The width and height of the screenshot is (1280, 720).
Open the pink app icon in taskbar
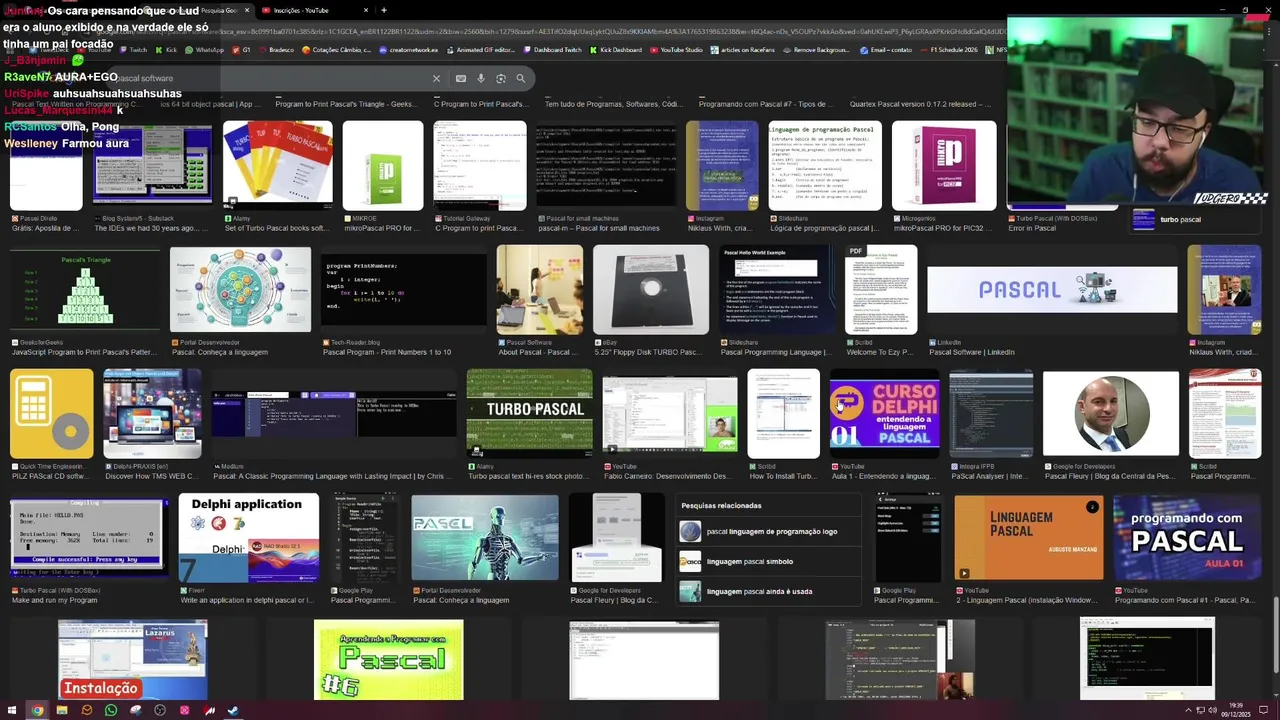click(x=184, y=710)
